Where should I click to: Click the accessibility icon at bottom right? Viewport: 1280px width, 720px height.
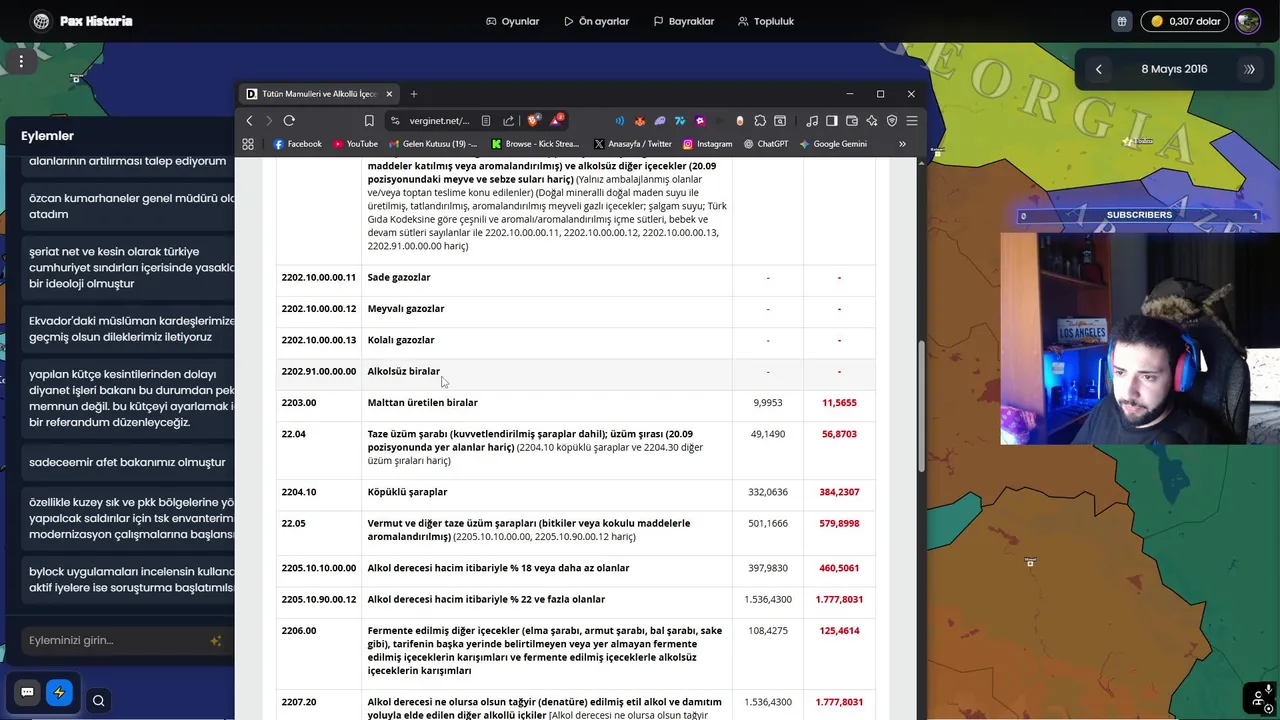1259,697
